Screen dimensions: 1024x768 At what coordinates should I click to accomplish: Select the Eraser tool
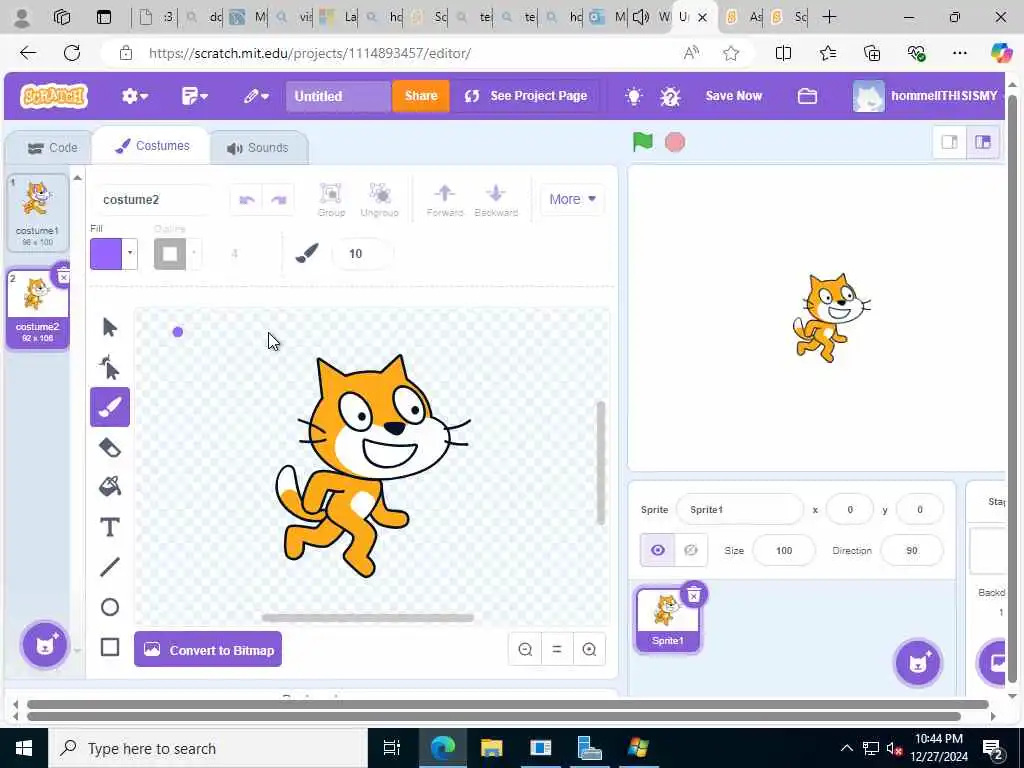click(x=110, y=447)
